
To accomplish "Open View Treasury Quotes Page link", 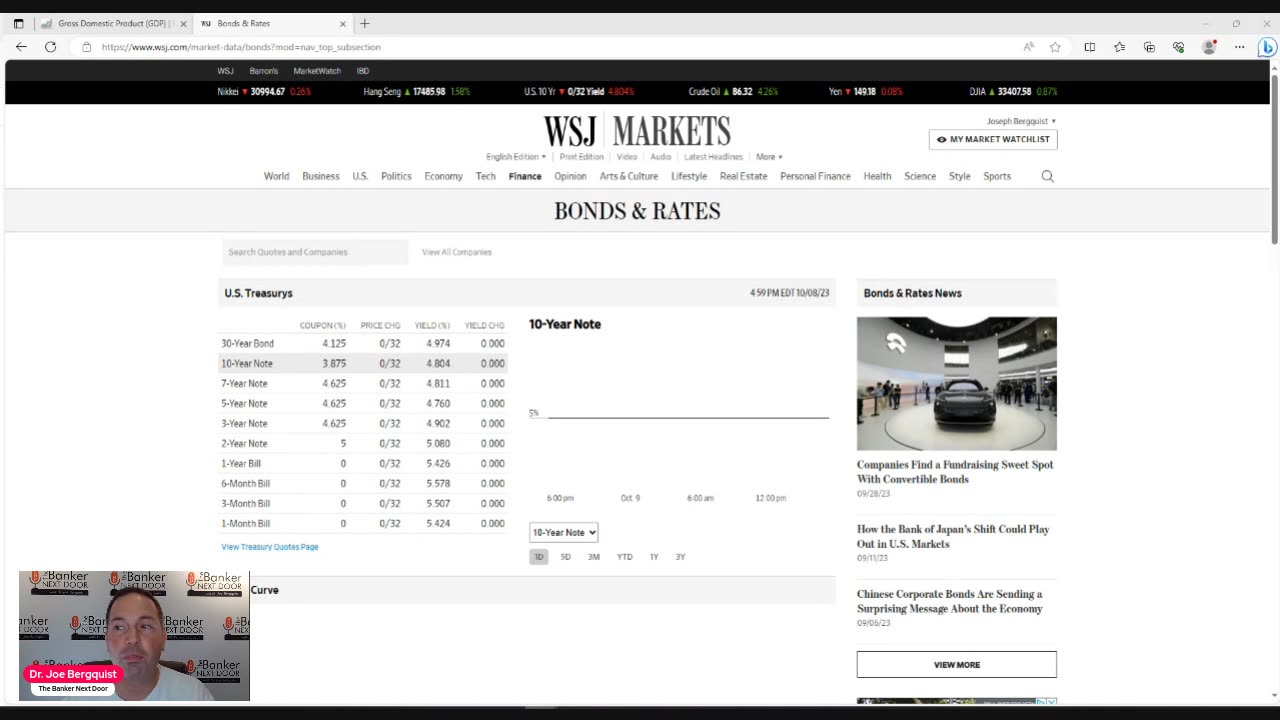I will point(270,547).
